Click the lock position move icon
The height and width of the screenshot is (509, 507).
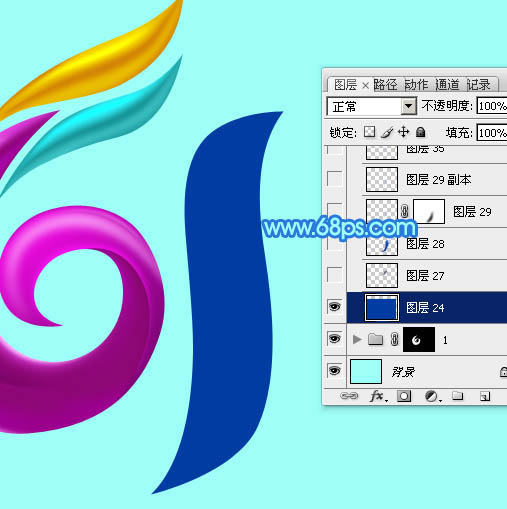pyautogui.click(x=403, y=132)
